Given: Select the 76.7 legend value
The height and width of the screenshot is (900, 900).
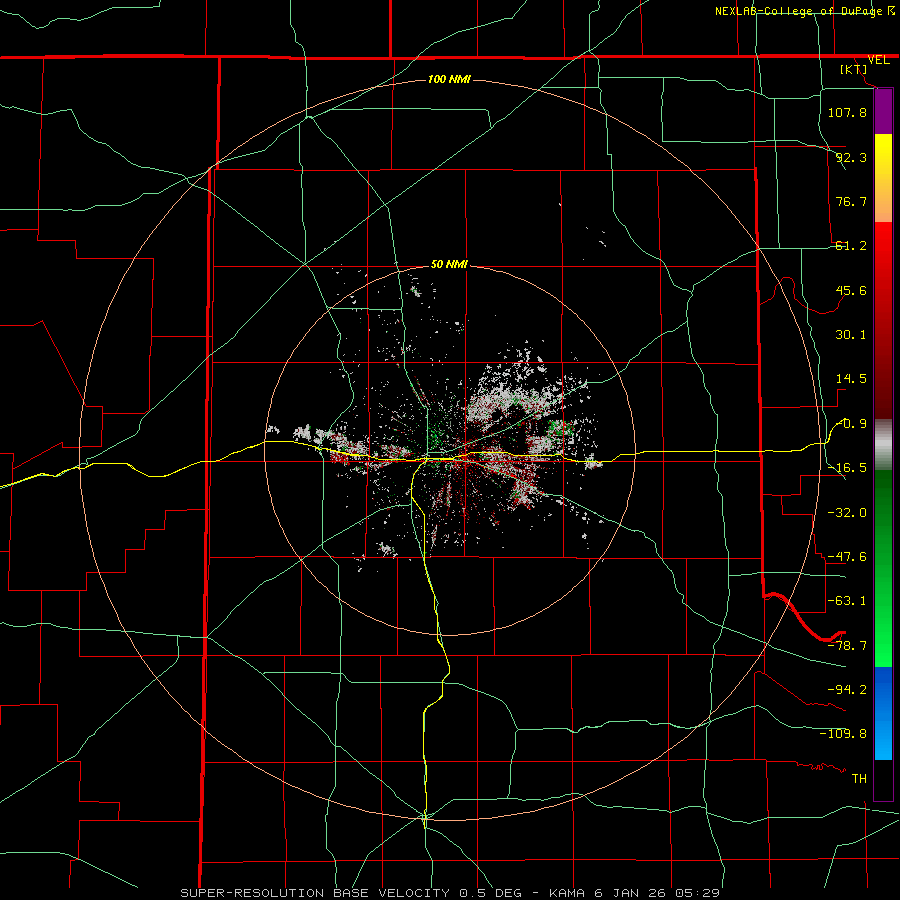Looking at the screenshot, I should coord(851,201).
